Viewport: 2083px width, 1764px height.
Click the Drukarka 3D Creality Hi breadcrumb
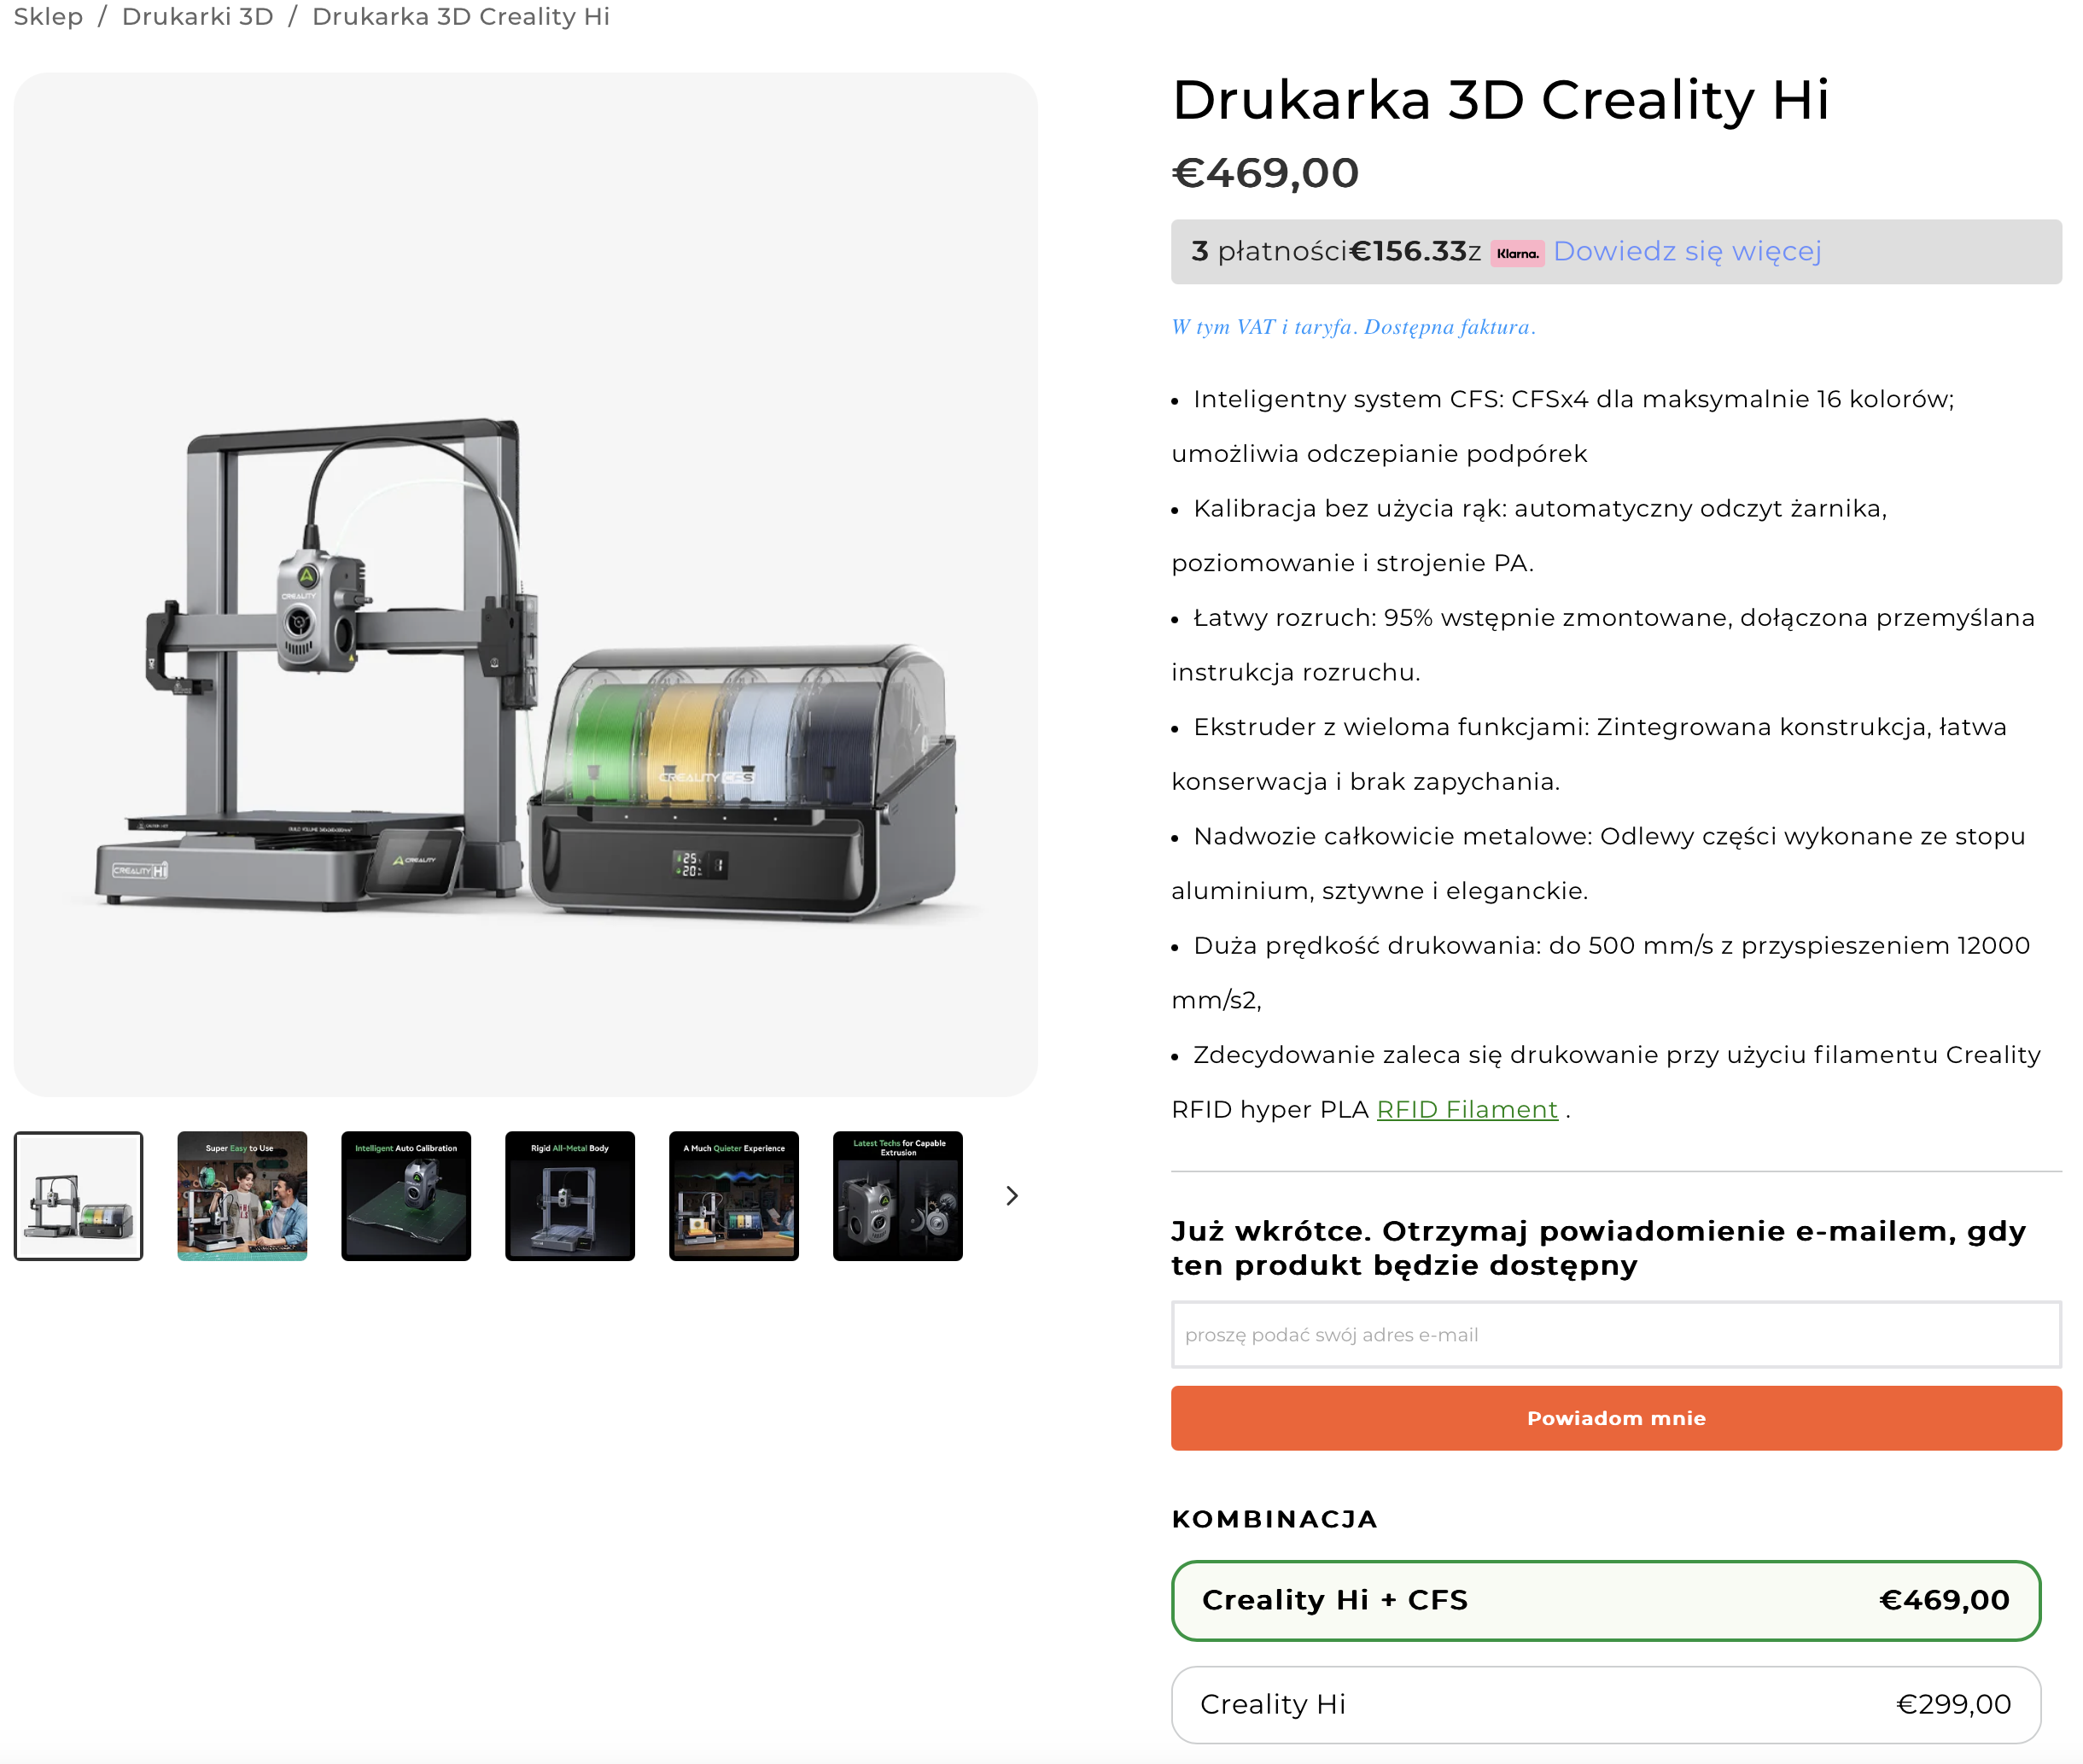click(461, 17)
